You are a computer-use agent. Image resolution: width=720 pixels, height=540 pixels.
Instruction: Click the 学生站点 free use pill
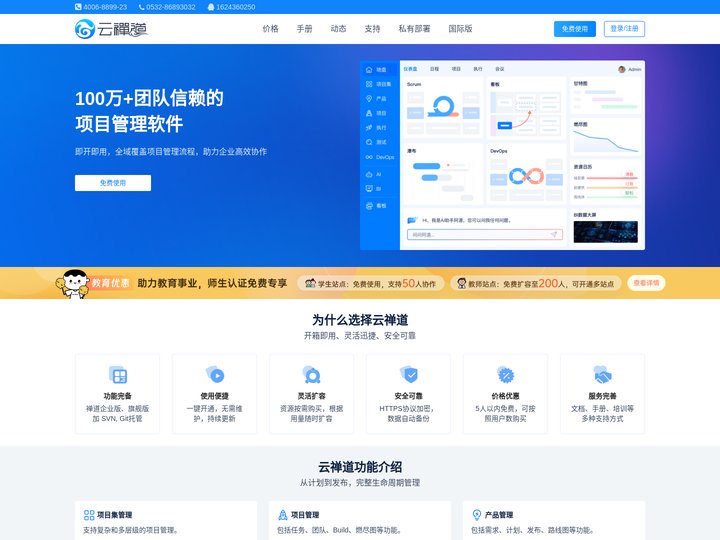[x=371, y=283]
